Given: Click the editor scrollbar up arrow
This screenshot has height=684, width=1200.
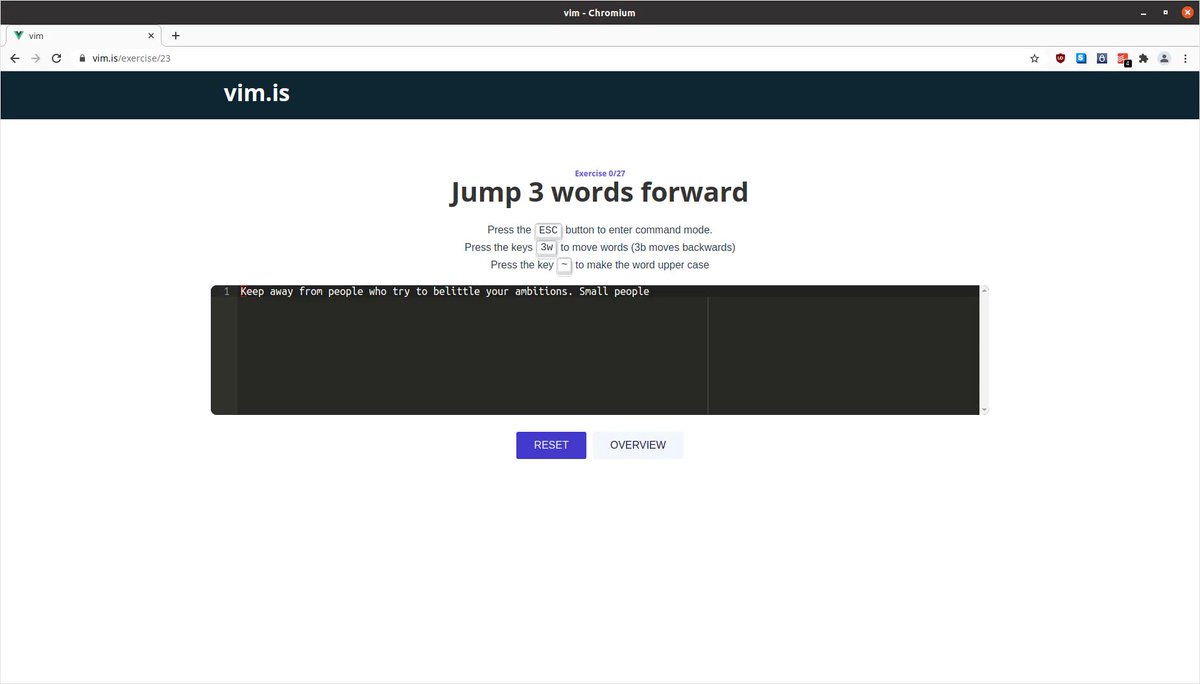Looking at the screenshot, I should [x=985, y=290].
